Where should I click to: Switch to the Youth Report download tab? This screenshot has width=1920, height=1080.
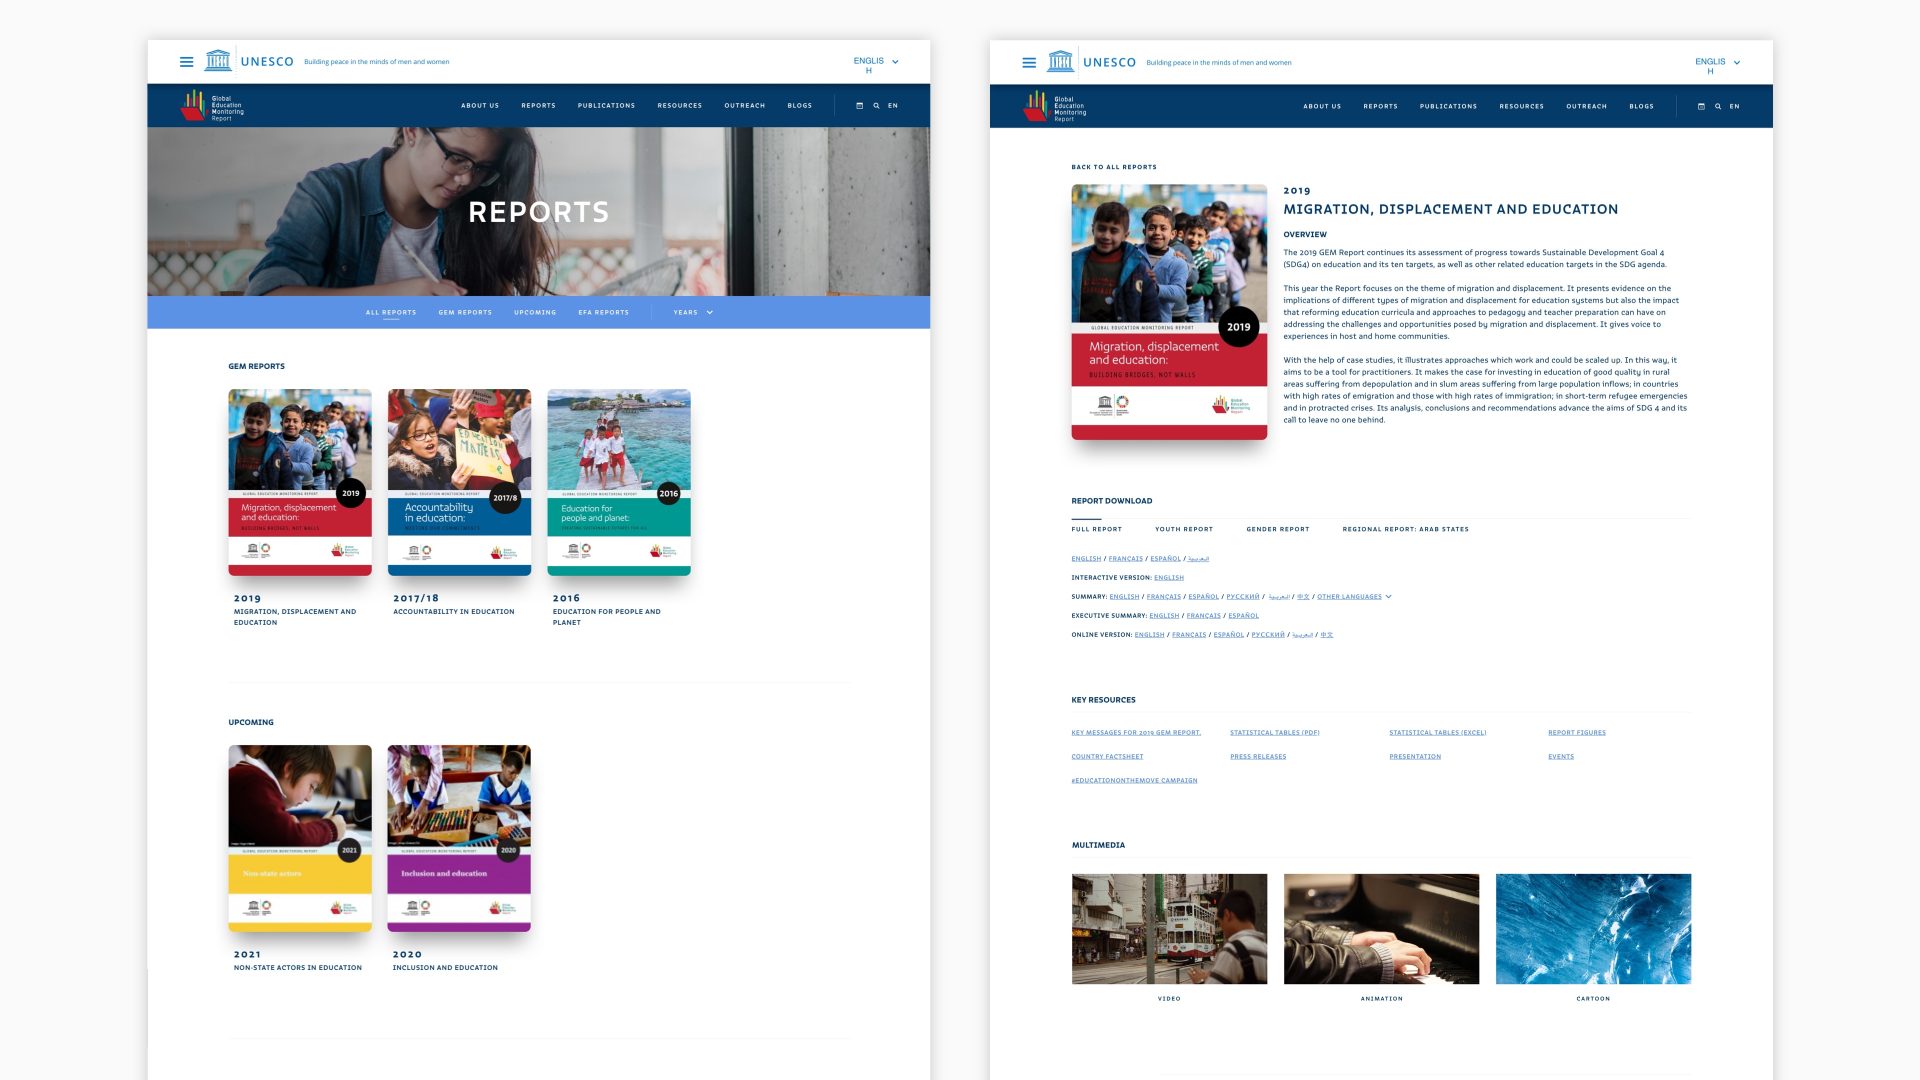[x=1183, y=530]
